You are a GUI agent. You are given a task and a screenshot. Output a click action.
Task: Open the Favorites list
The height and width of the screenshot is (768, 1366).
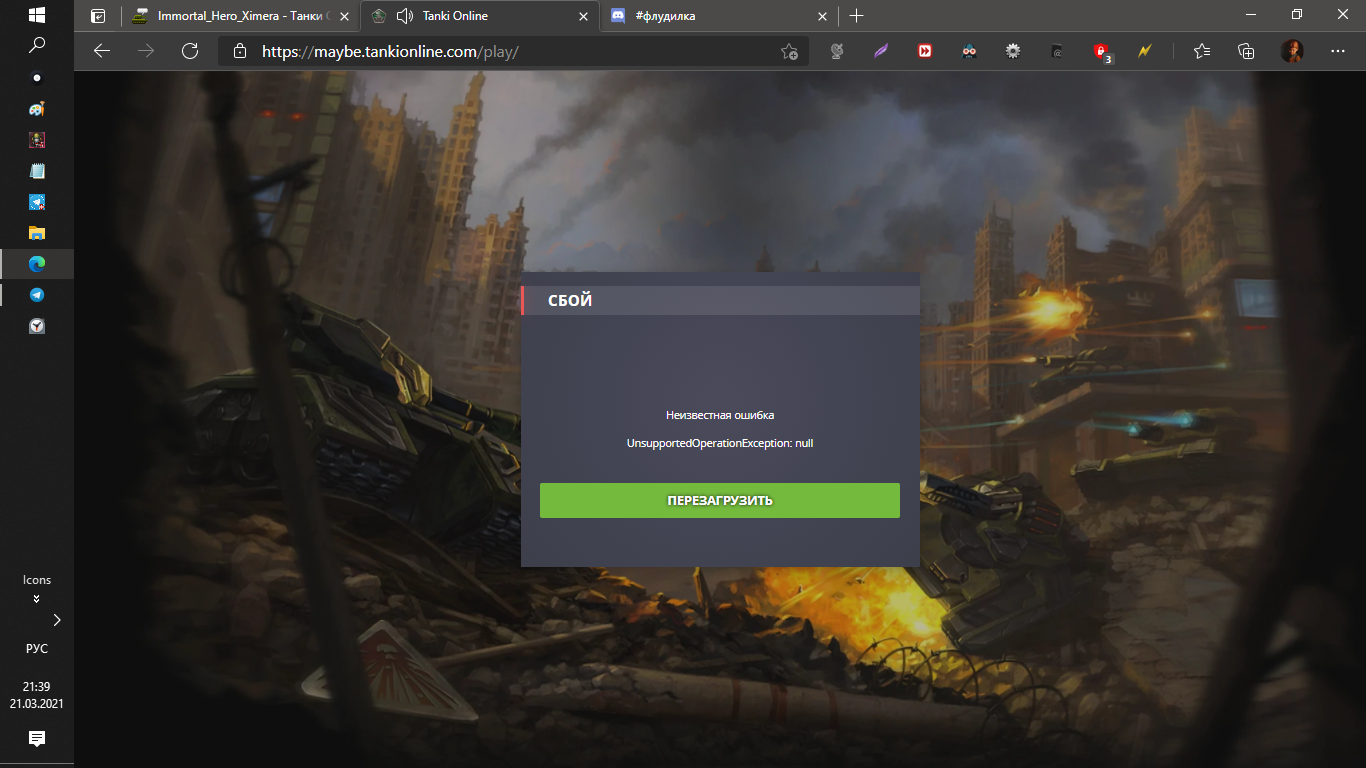1202,51
